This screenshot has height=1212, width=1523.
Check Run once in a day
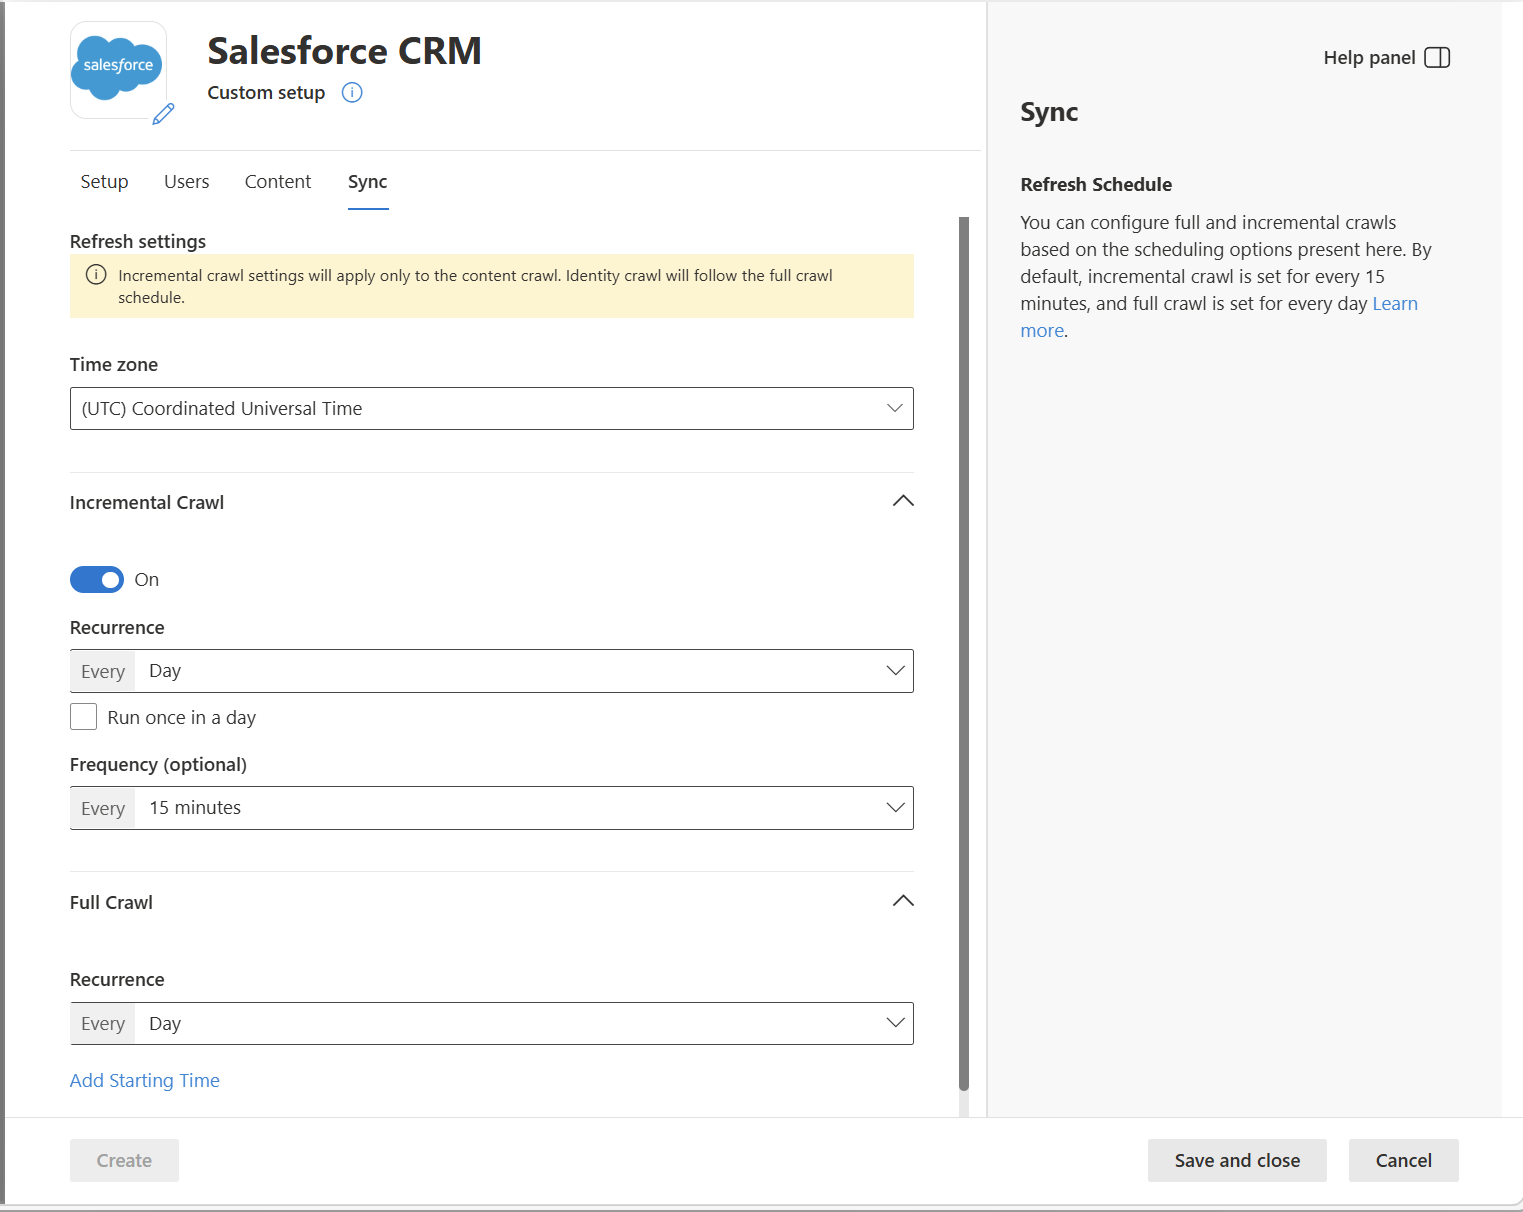click(84, 717)
